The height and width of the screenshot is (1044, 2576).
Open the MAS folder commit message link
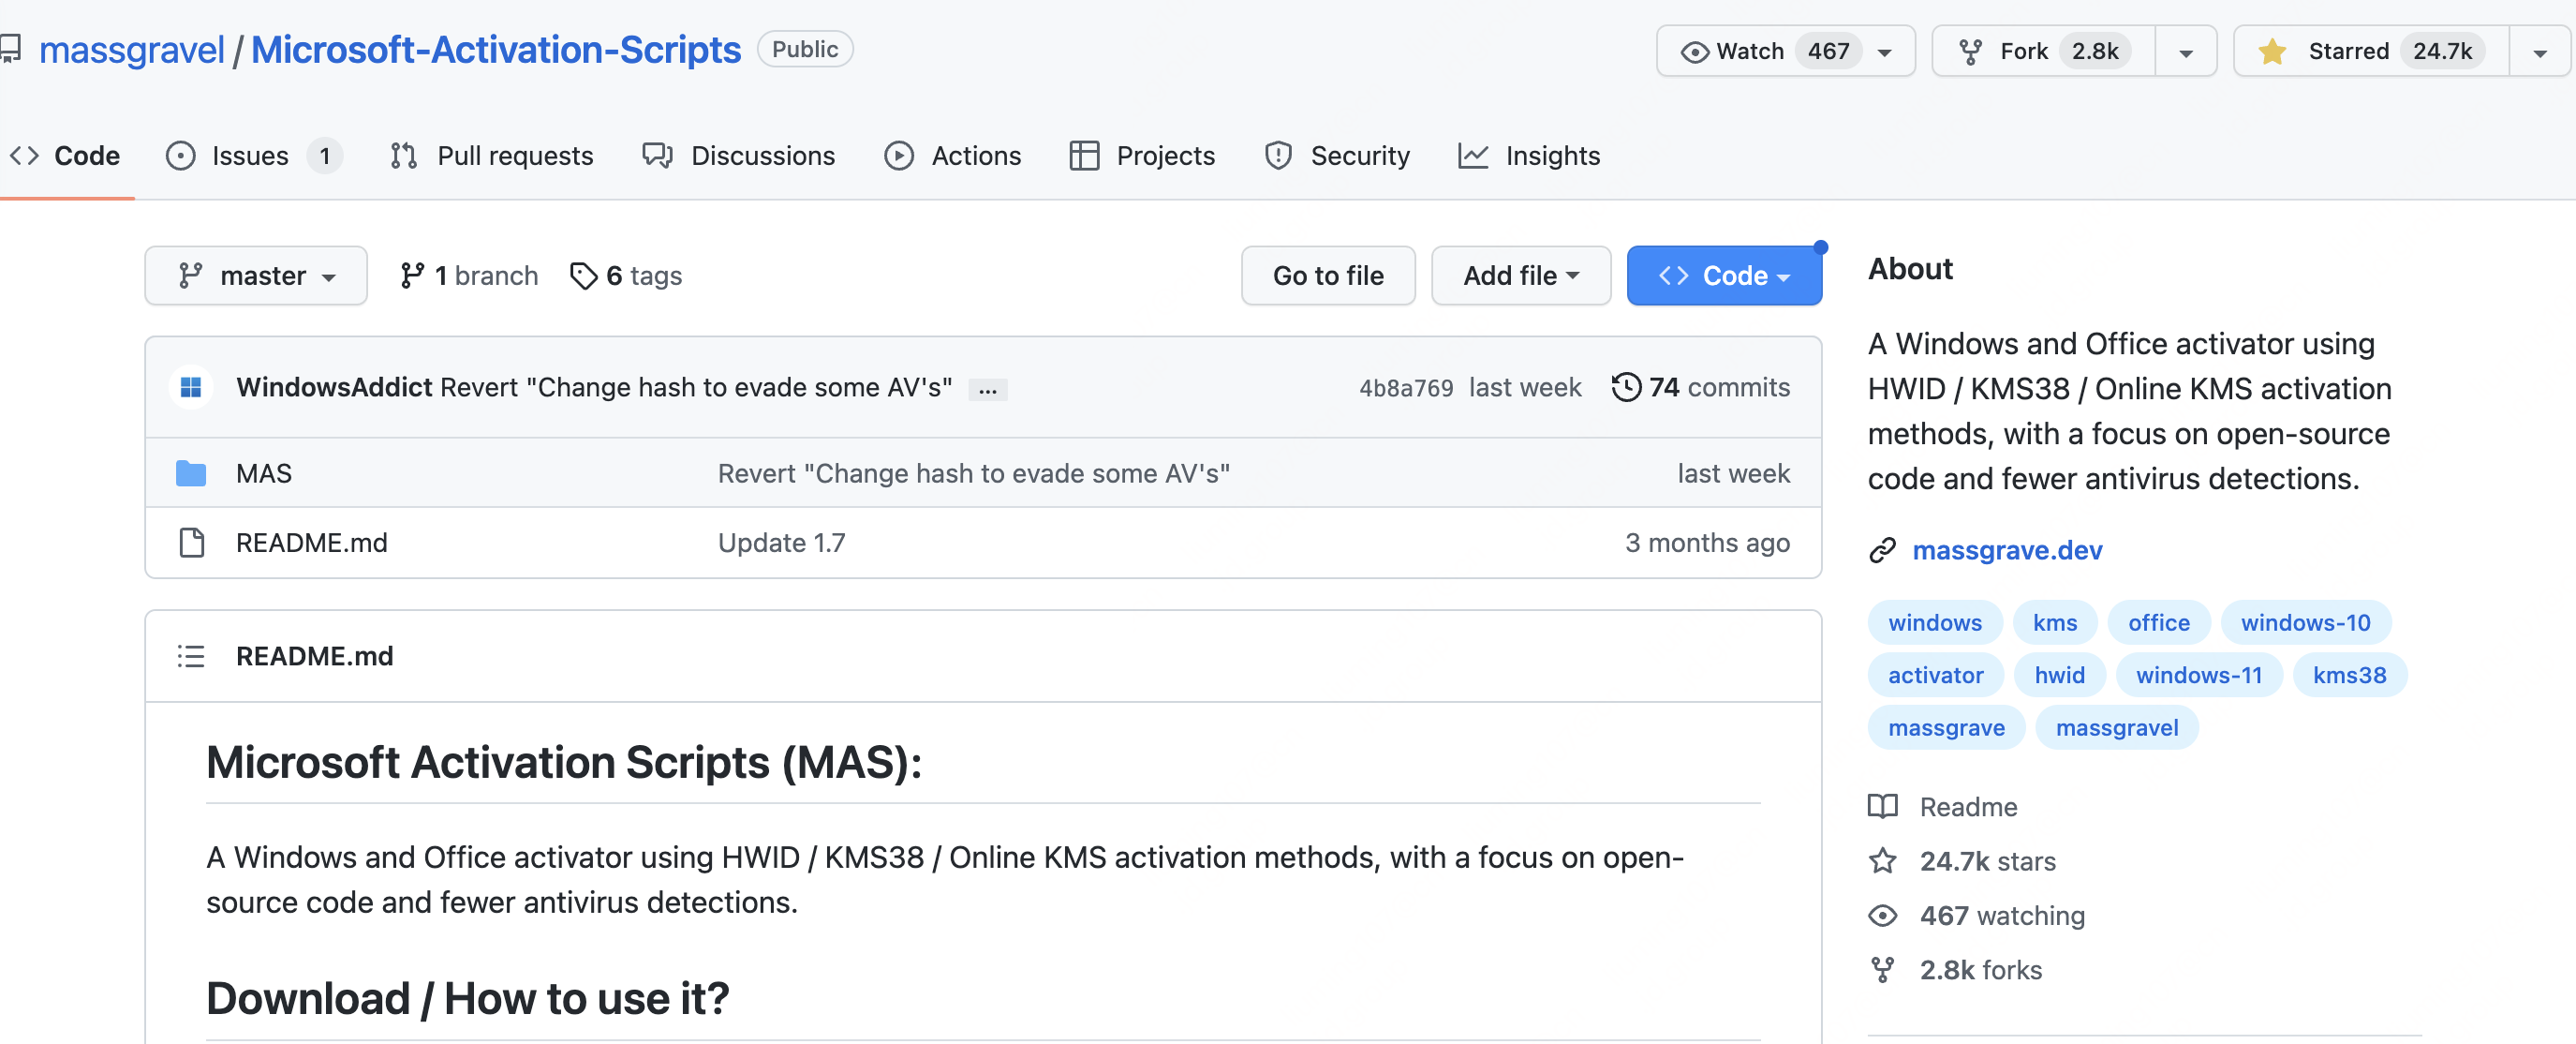point(974,474)
